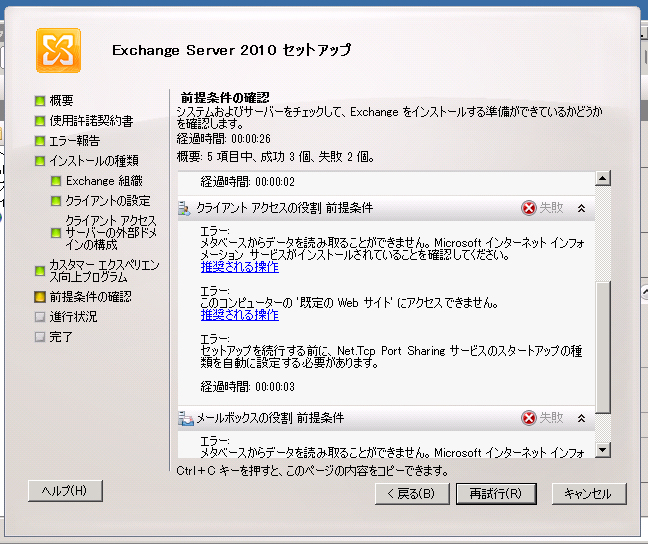Click 経過時間: 00:00:02 at list top
Image resolution: width=648 pixels, height=544 pixels.
pos(248,182)
